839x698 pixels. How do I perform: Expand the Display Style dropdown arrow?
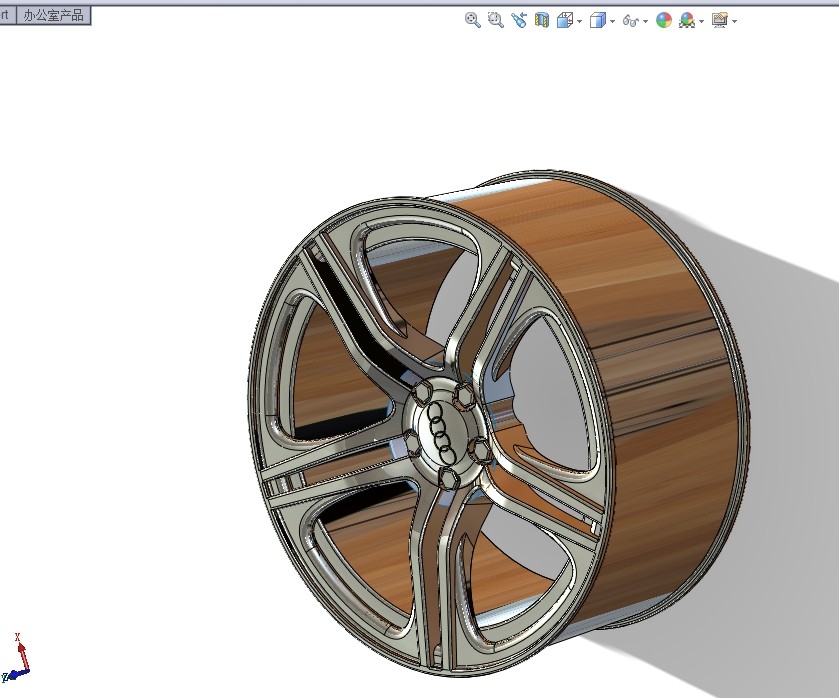click(x=612, y=21)
